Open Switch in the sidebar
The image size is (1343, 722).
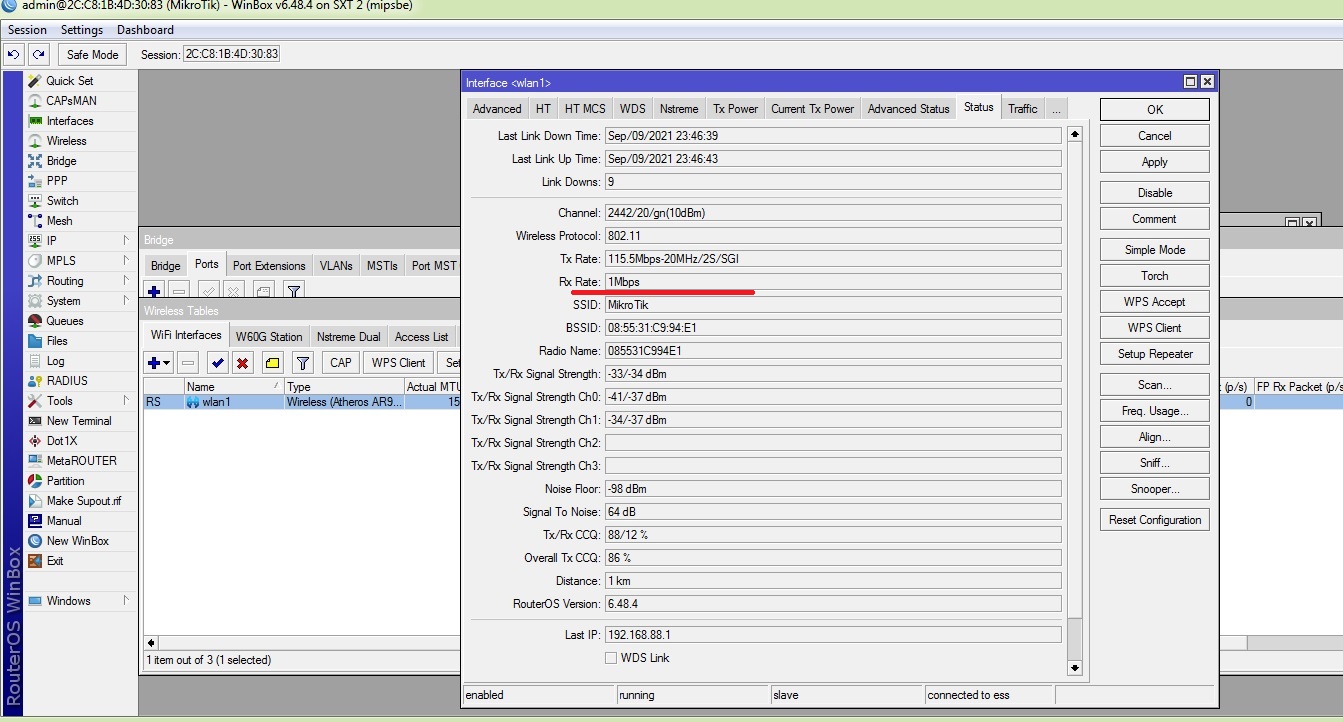(x=62, y=201)
